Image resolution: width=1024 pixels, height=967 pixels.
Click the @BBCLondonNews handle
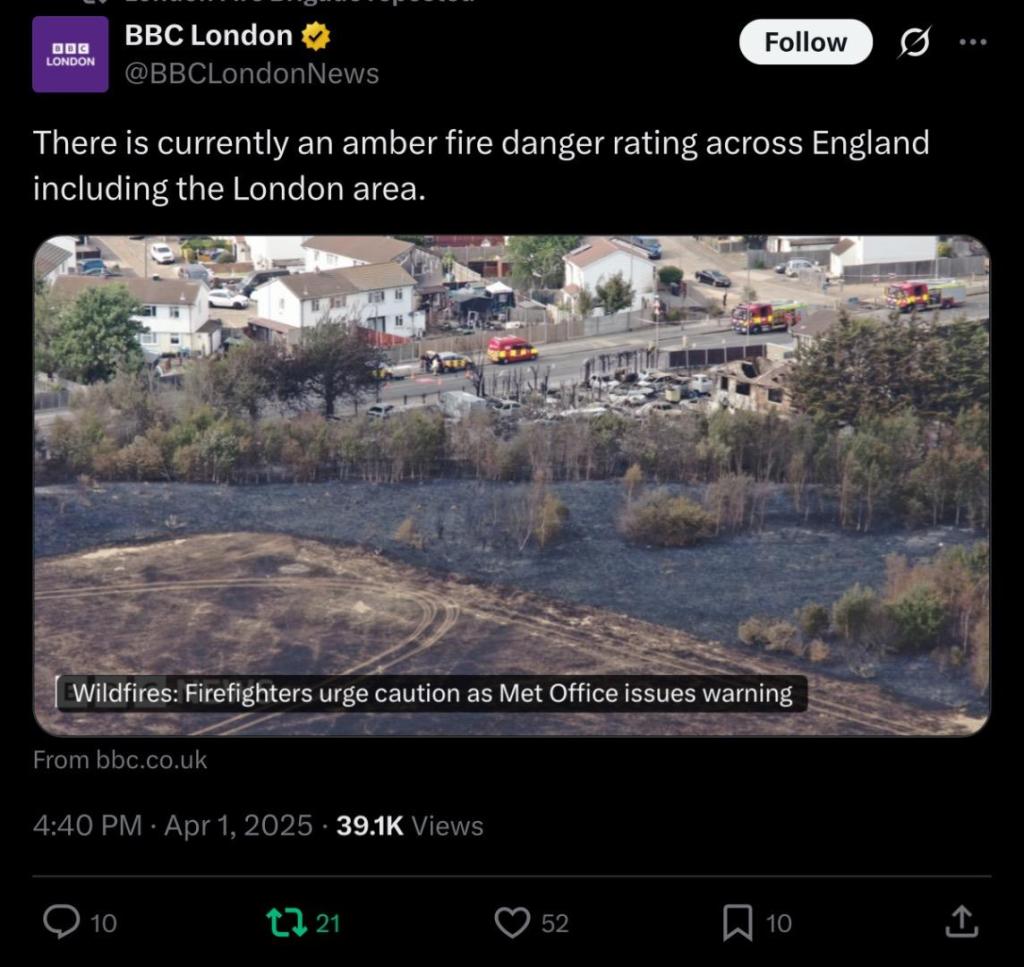[x=251, y=74]
